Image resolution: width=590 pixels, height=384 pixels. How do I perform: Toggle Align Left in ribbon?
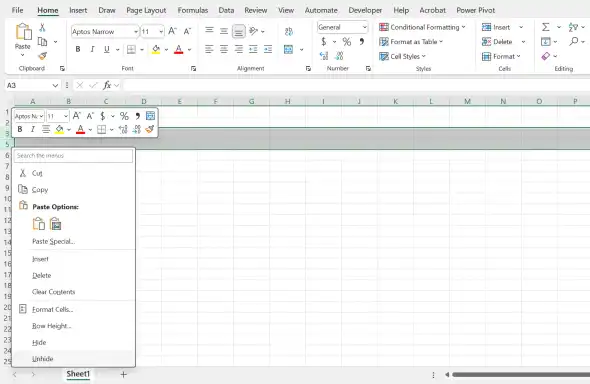tap(209, 49)
